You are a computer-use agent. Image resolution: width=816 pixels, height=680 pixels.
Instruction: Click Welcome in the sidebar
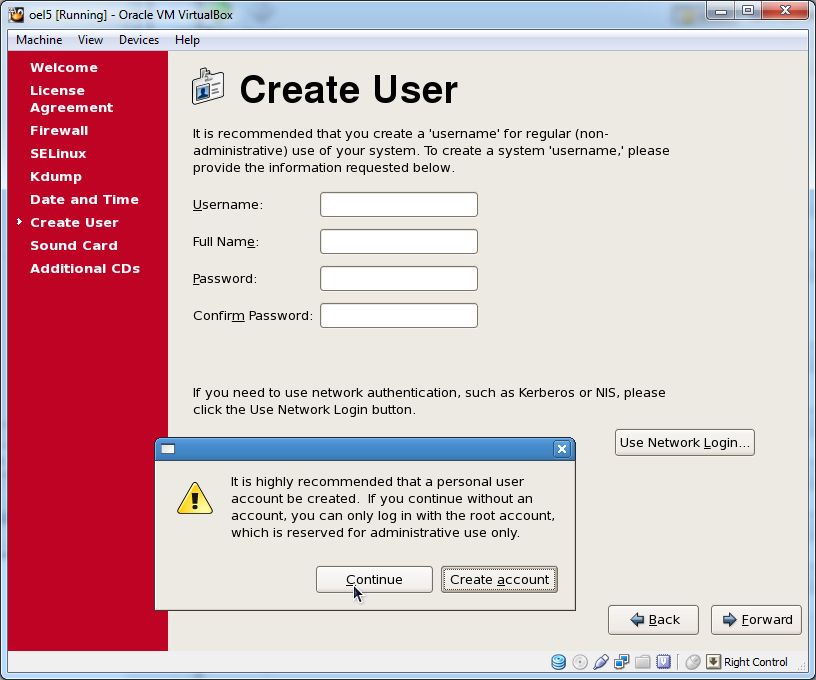tap(64, 68)
